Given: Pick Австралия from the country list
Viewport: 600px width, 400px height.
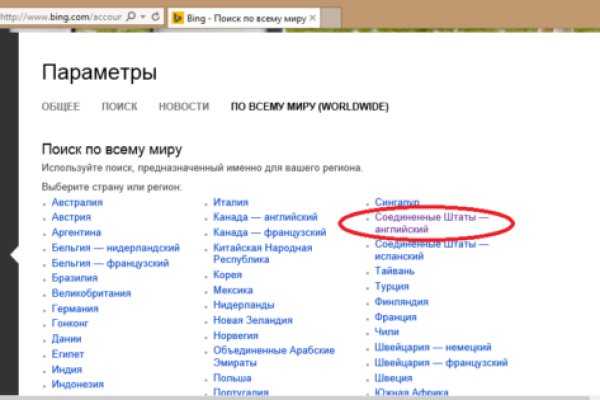Looking at the screenshot, I should click(x=78, y=202).
